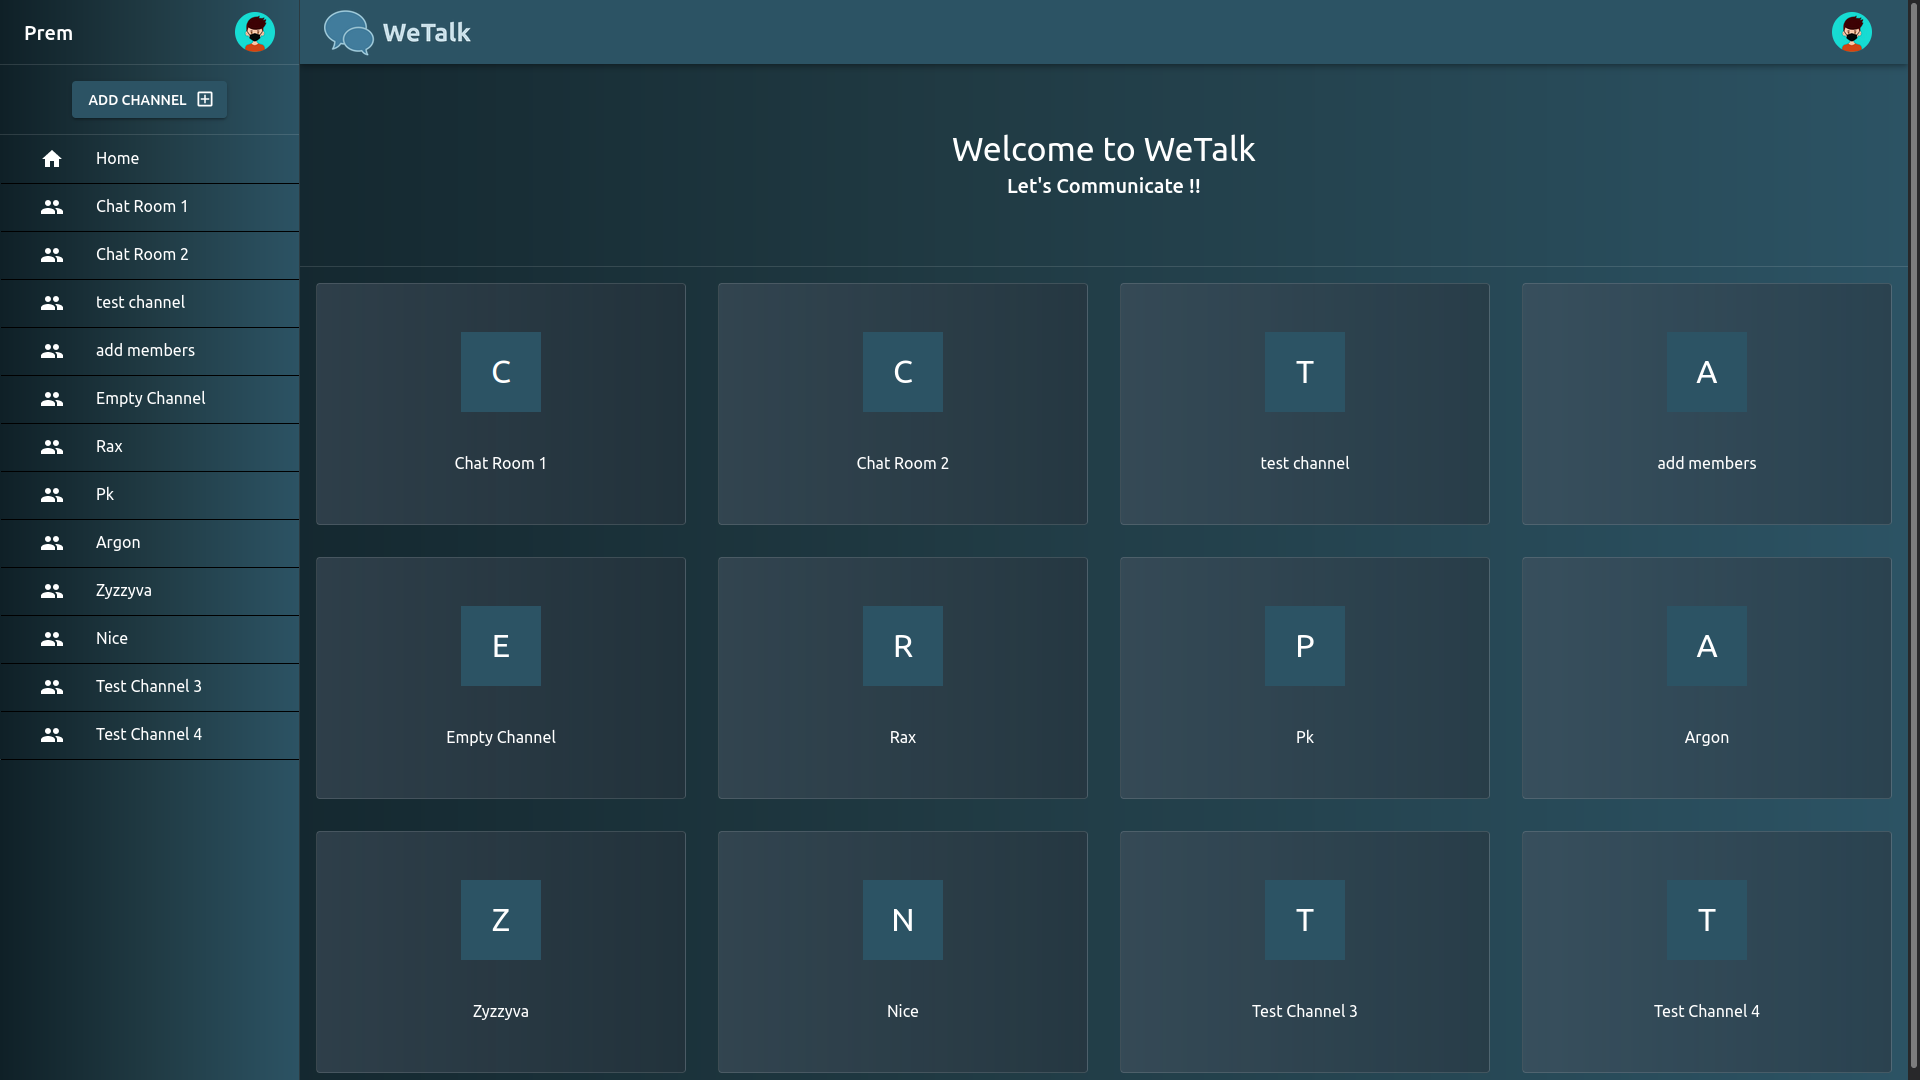Click the E tile of Empty Channel card
The image size is (1920, 1080).
[x=501, y=646]
